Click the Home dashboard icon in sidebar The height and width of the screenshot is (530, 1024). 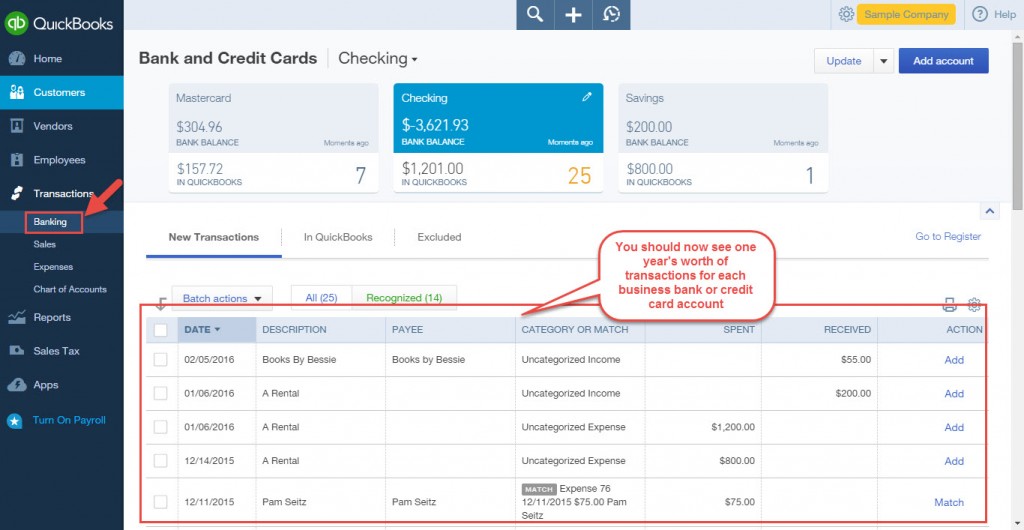coord(17,59)
